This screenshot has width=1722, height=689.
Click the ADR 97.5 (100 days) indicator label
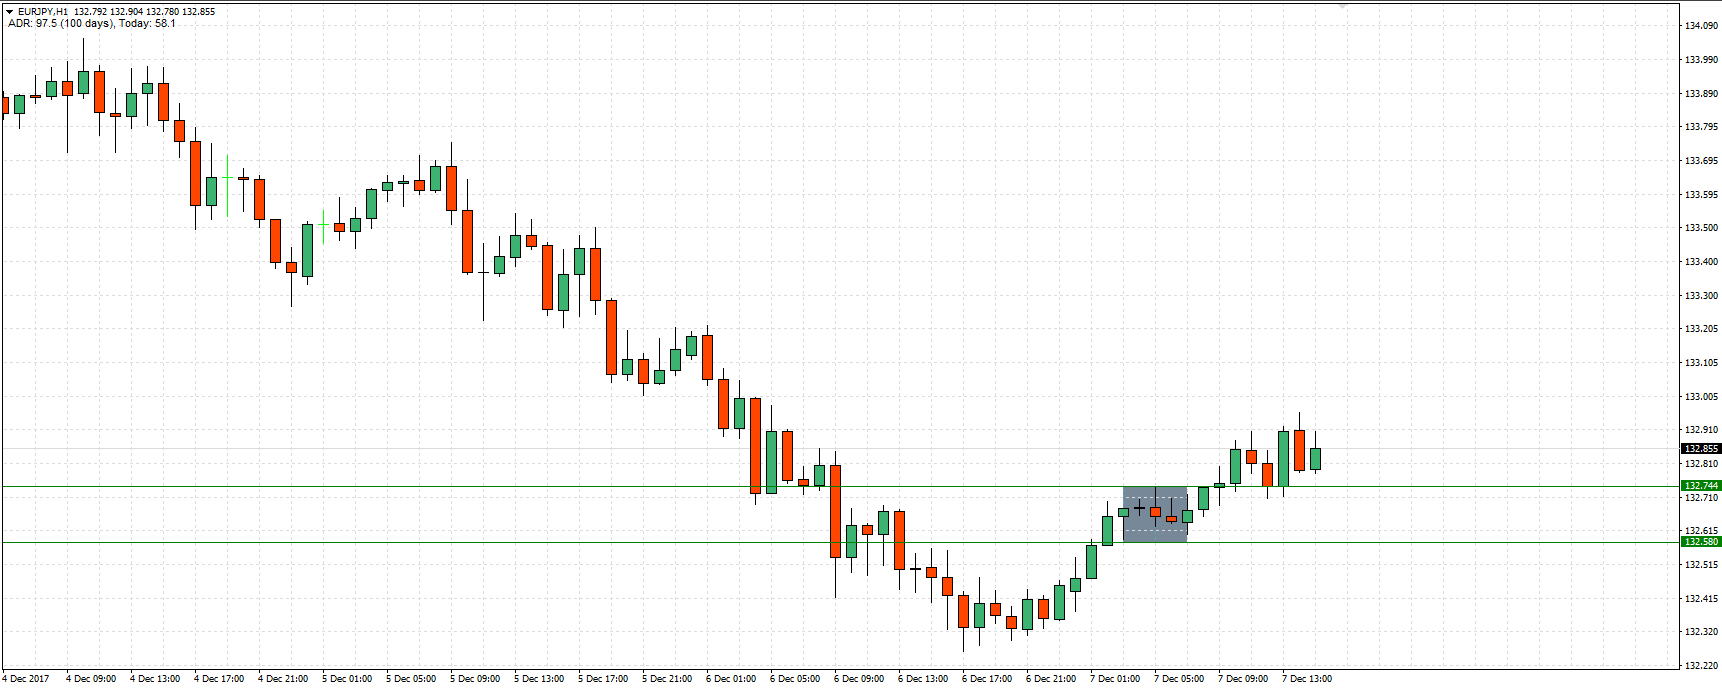(60, 23)
